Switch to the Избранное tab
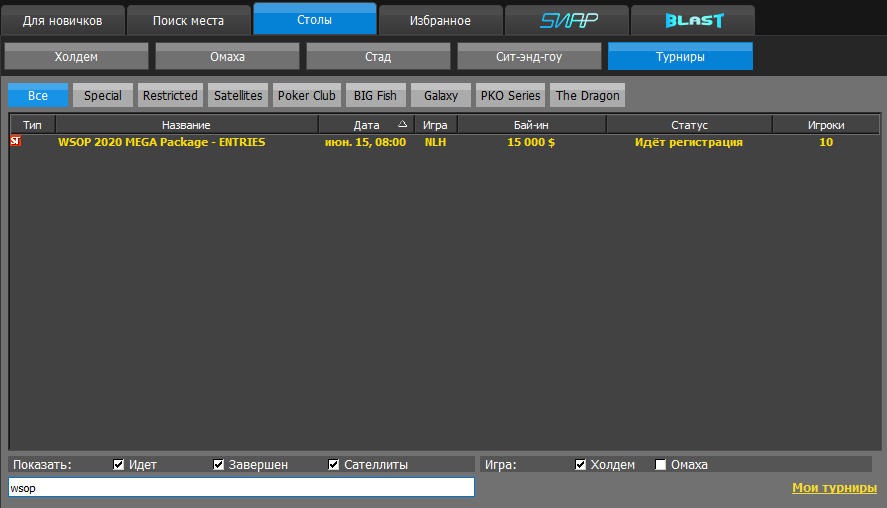Image resolution: width=887 pixels, height=508 pixels. [x=440, y=20]
